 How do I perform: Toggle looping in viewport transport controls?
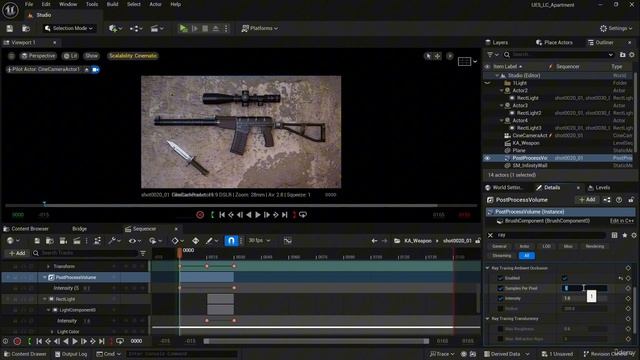point(303,215)
